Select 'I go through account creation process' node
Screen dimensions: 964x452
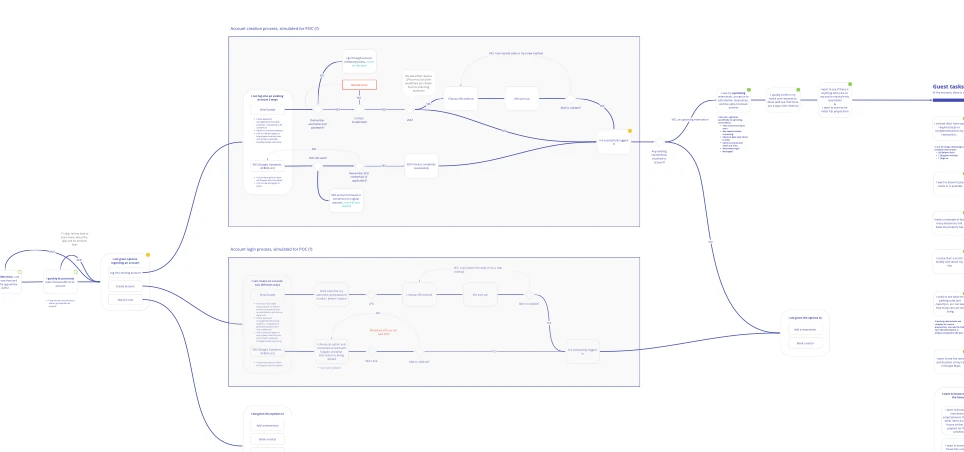(x=359, y=61)
